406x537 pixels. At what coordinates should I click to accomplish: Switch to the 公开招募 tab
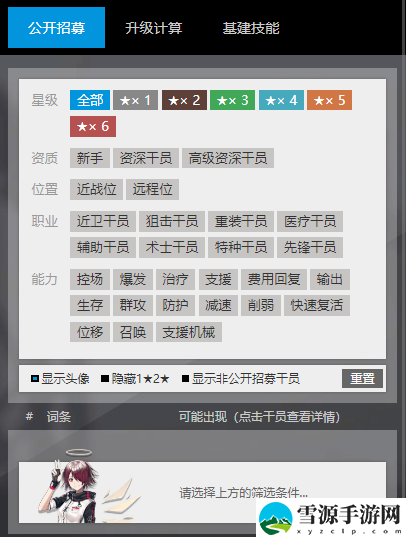[57, 27]
